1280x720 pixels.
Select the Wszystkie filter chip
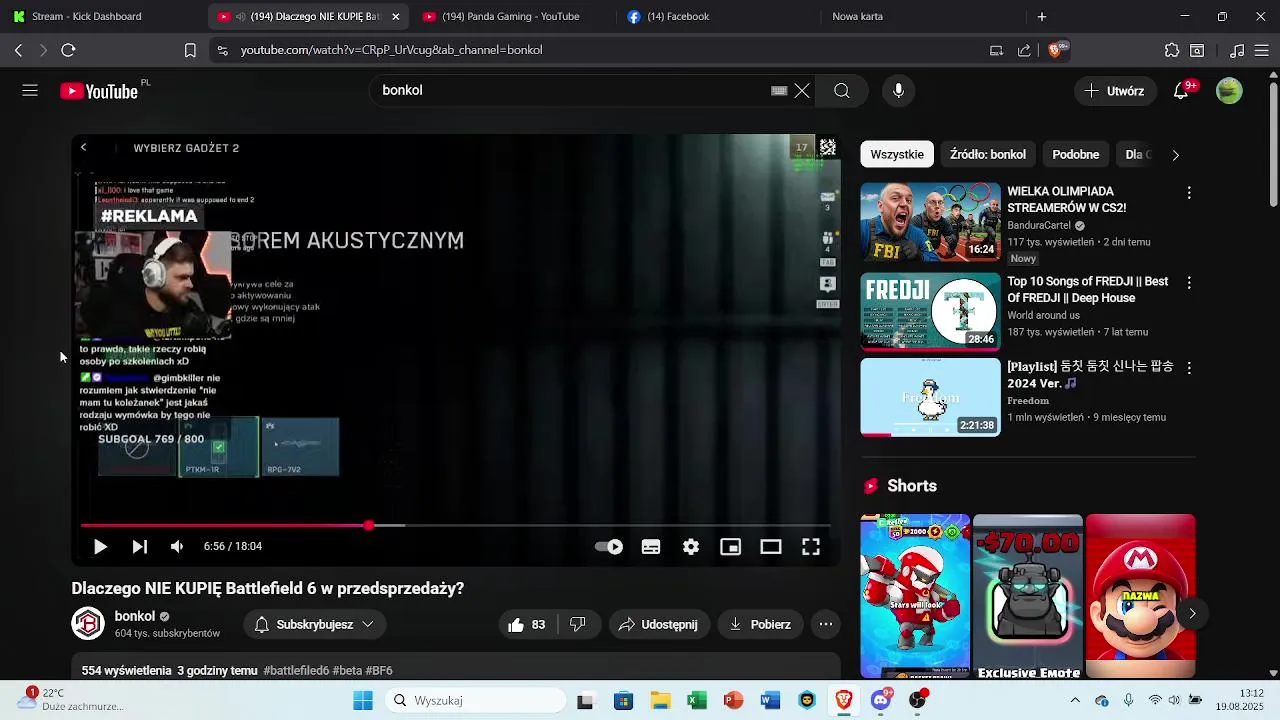click(x=897, y=155)
